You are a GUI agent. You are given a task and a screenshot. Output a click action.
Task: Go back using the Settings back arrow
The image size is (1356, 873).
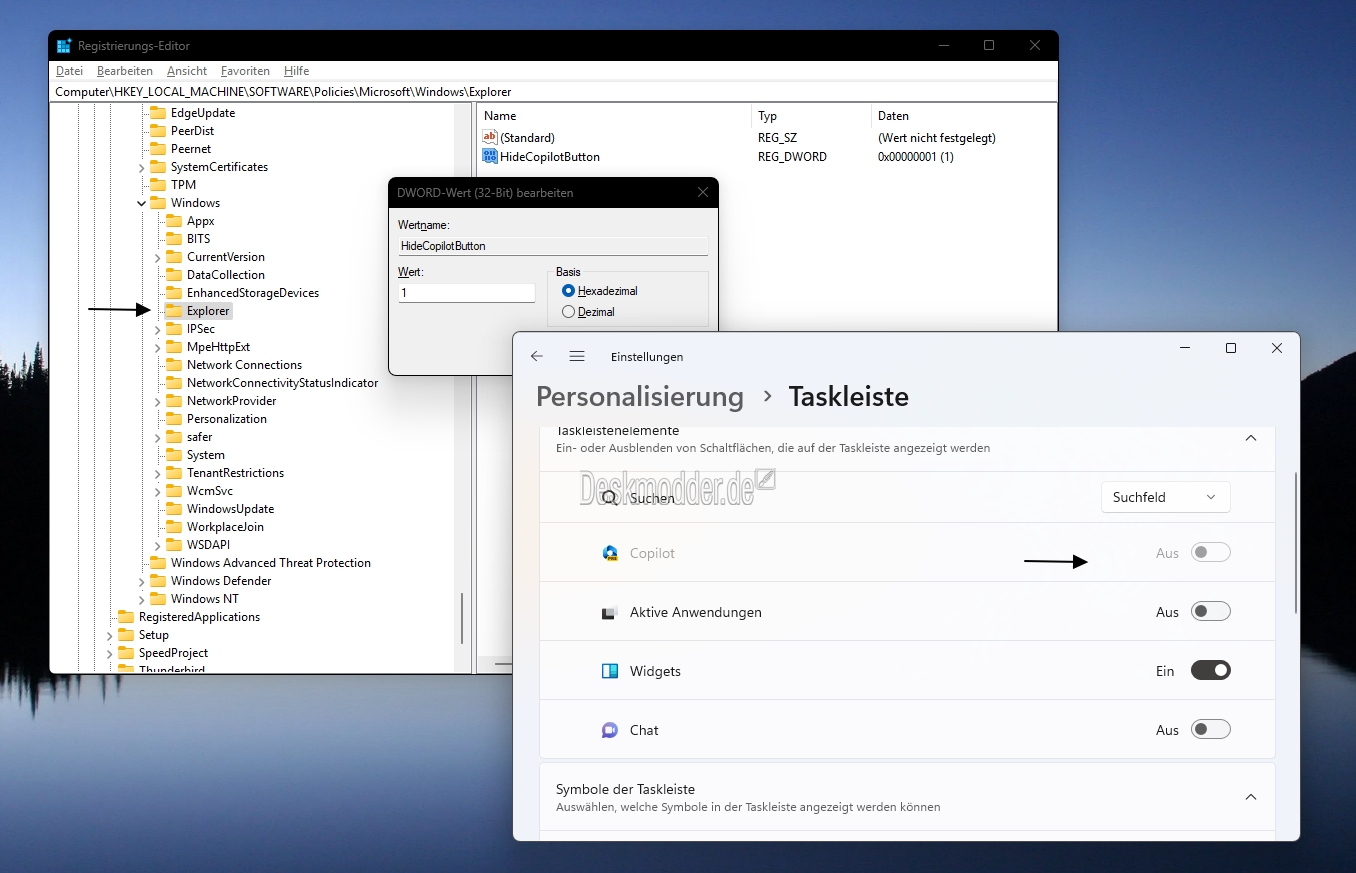click(x=537, y=356)
